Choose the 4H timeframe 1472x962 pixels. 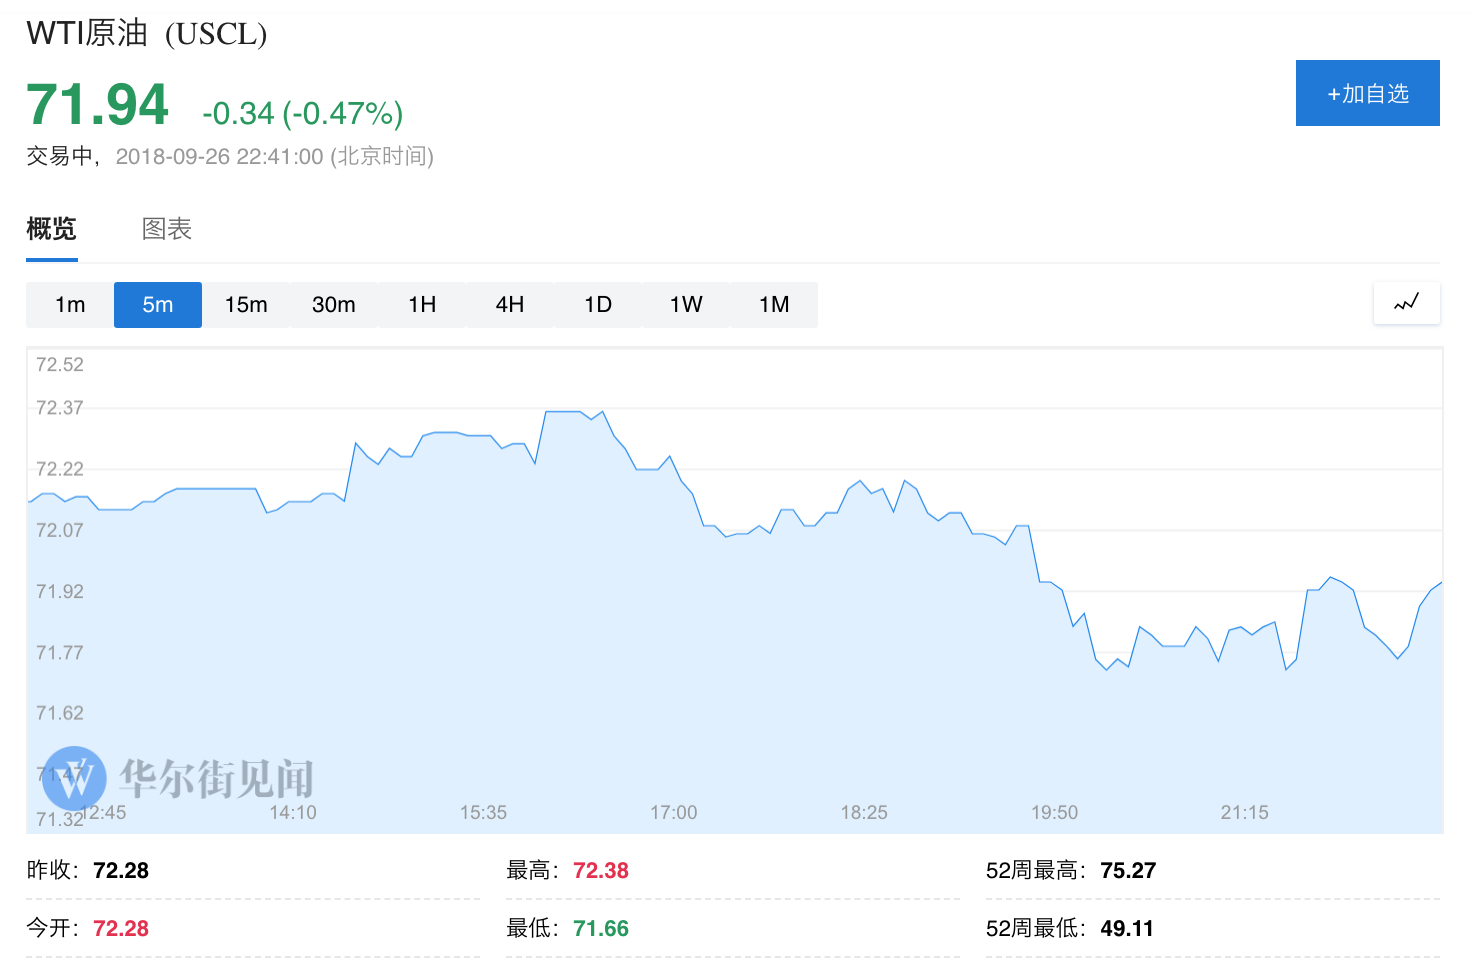coord(510,305)
